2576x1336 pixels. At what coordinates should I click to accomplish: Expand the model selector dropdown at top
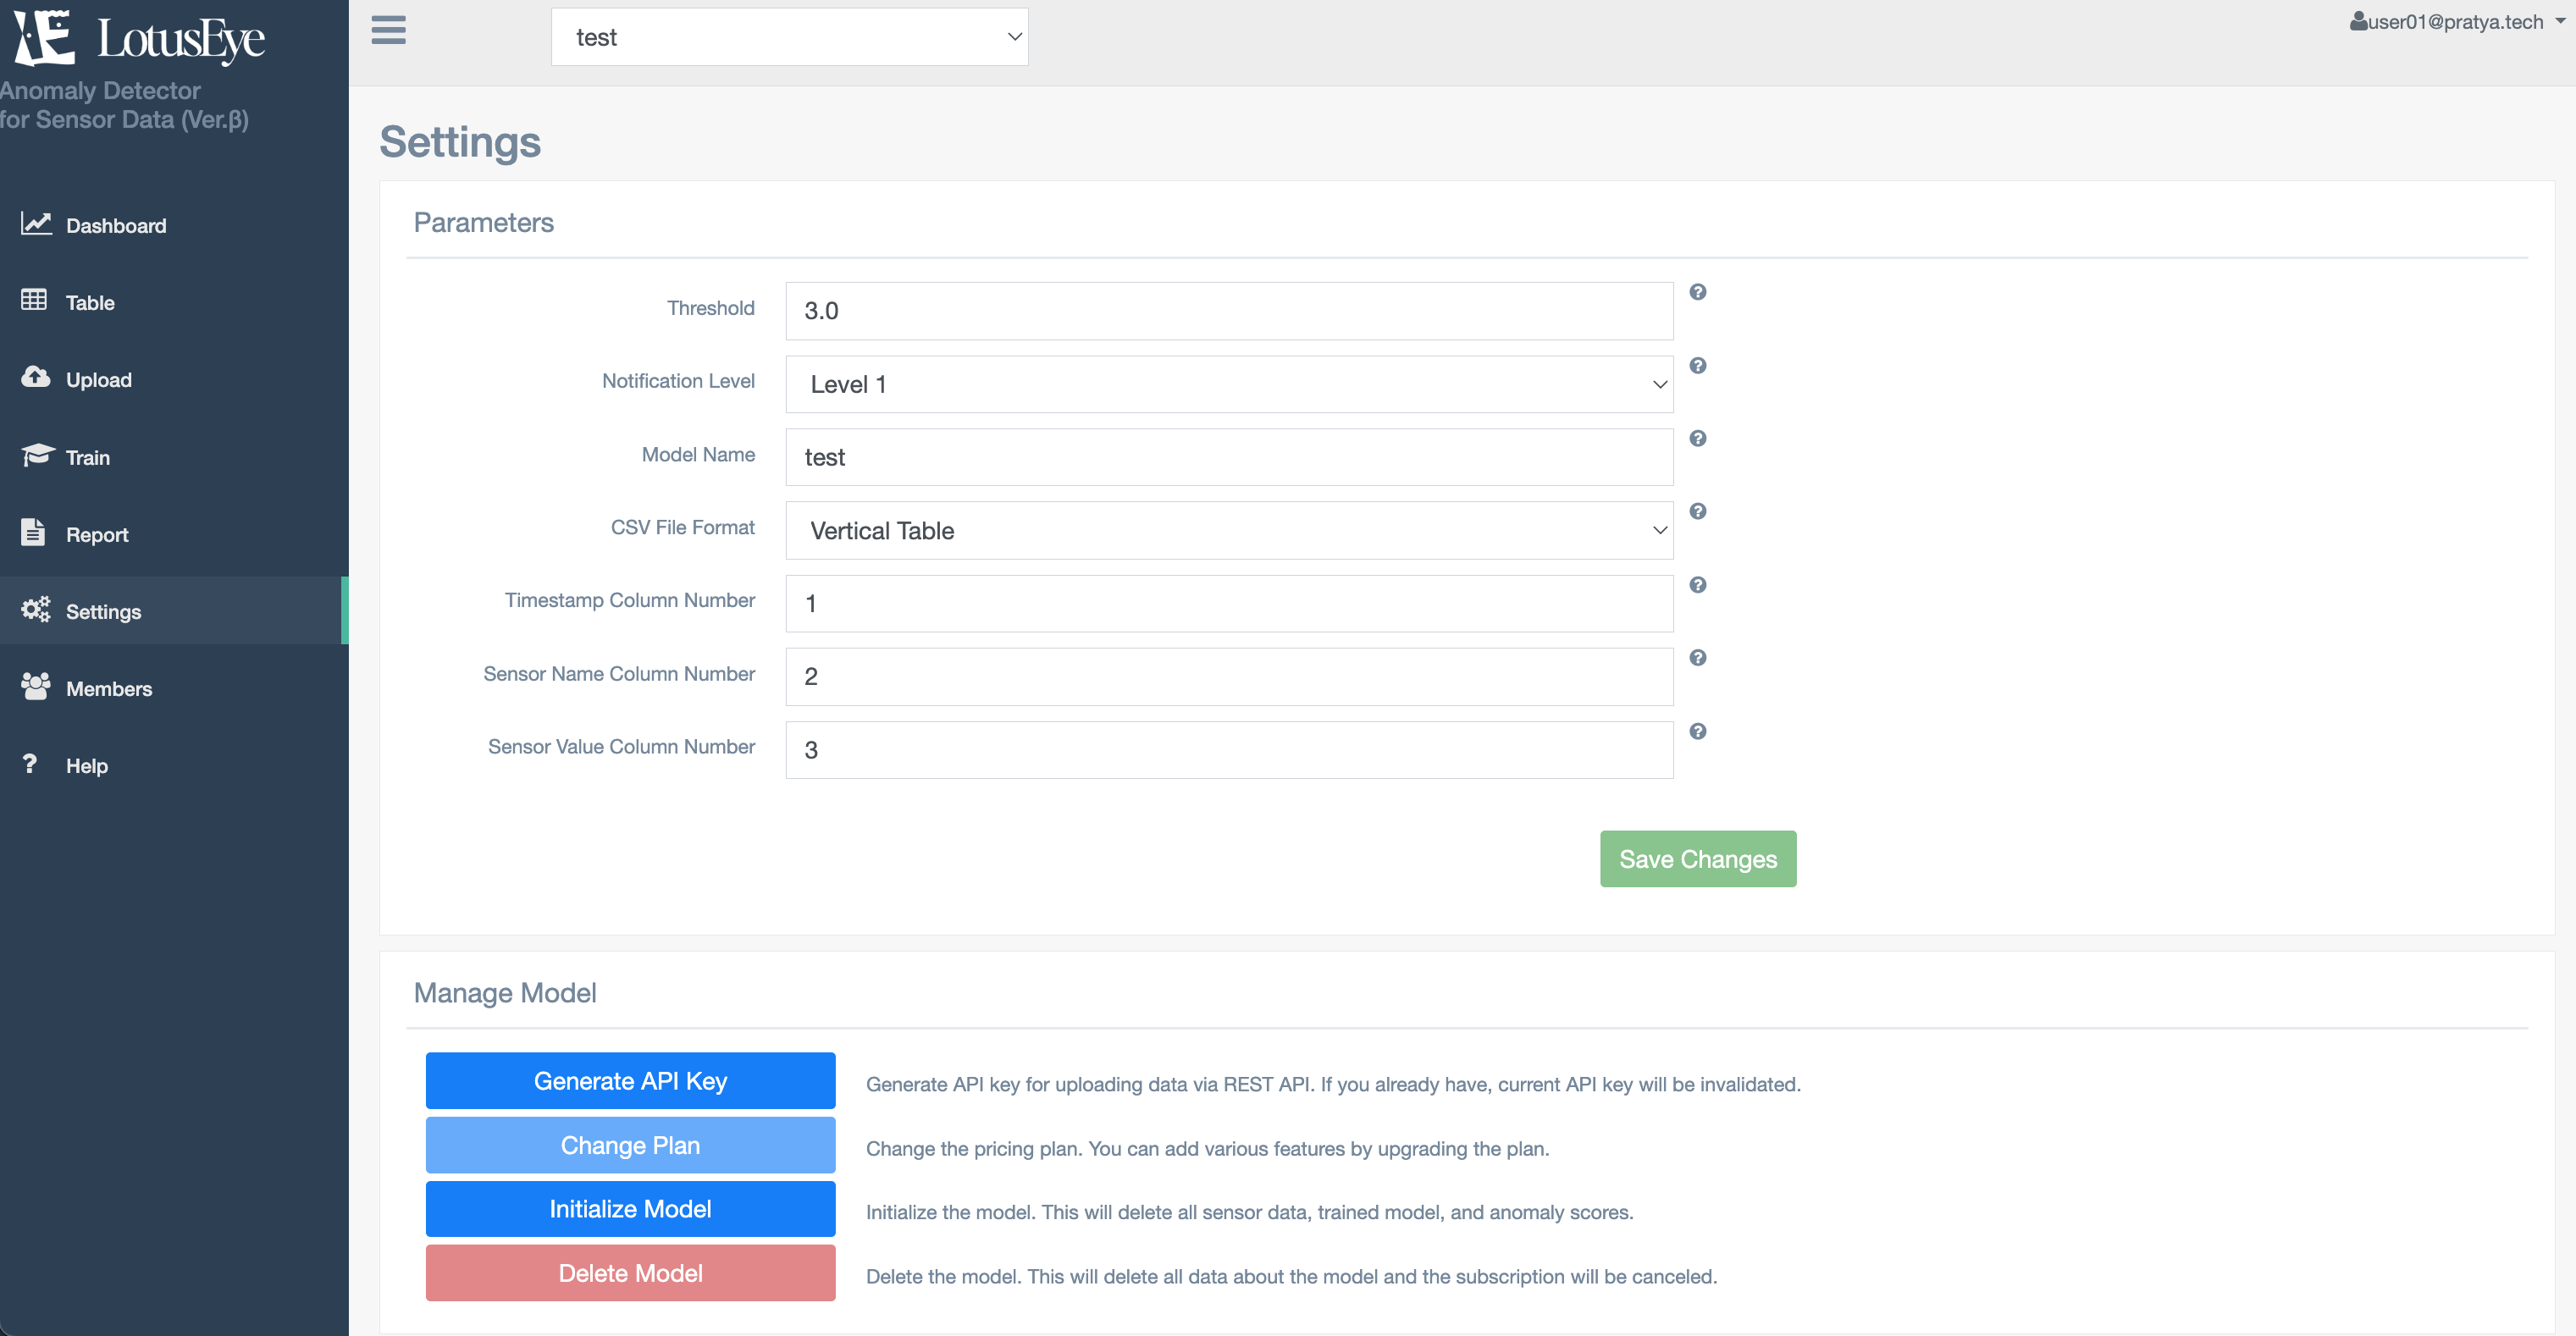click(789, 37)
